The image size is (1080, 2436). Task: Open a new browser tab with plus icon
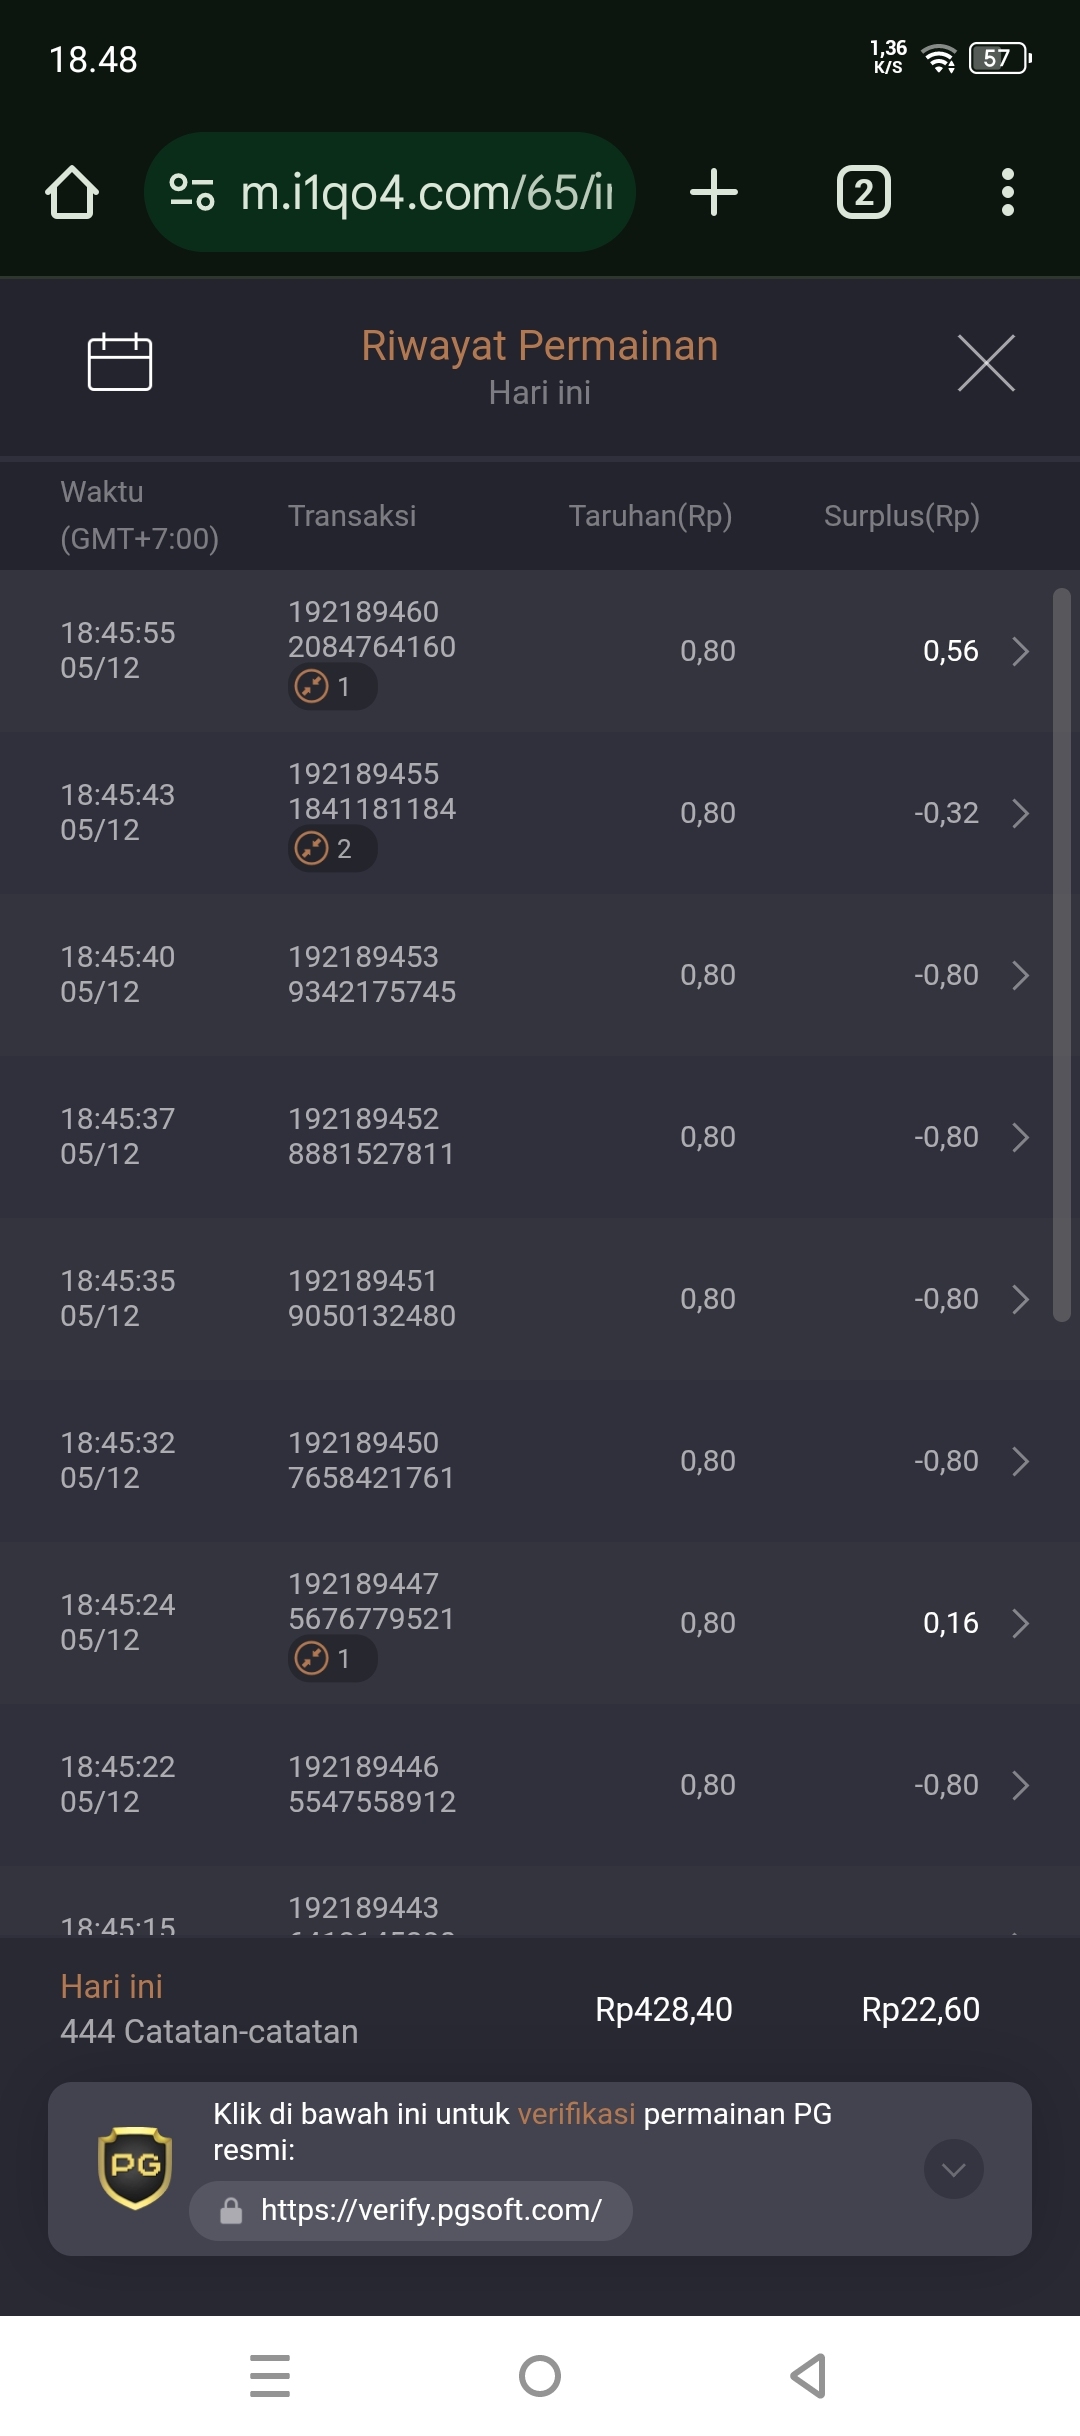coord(714,192)
